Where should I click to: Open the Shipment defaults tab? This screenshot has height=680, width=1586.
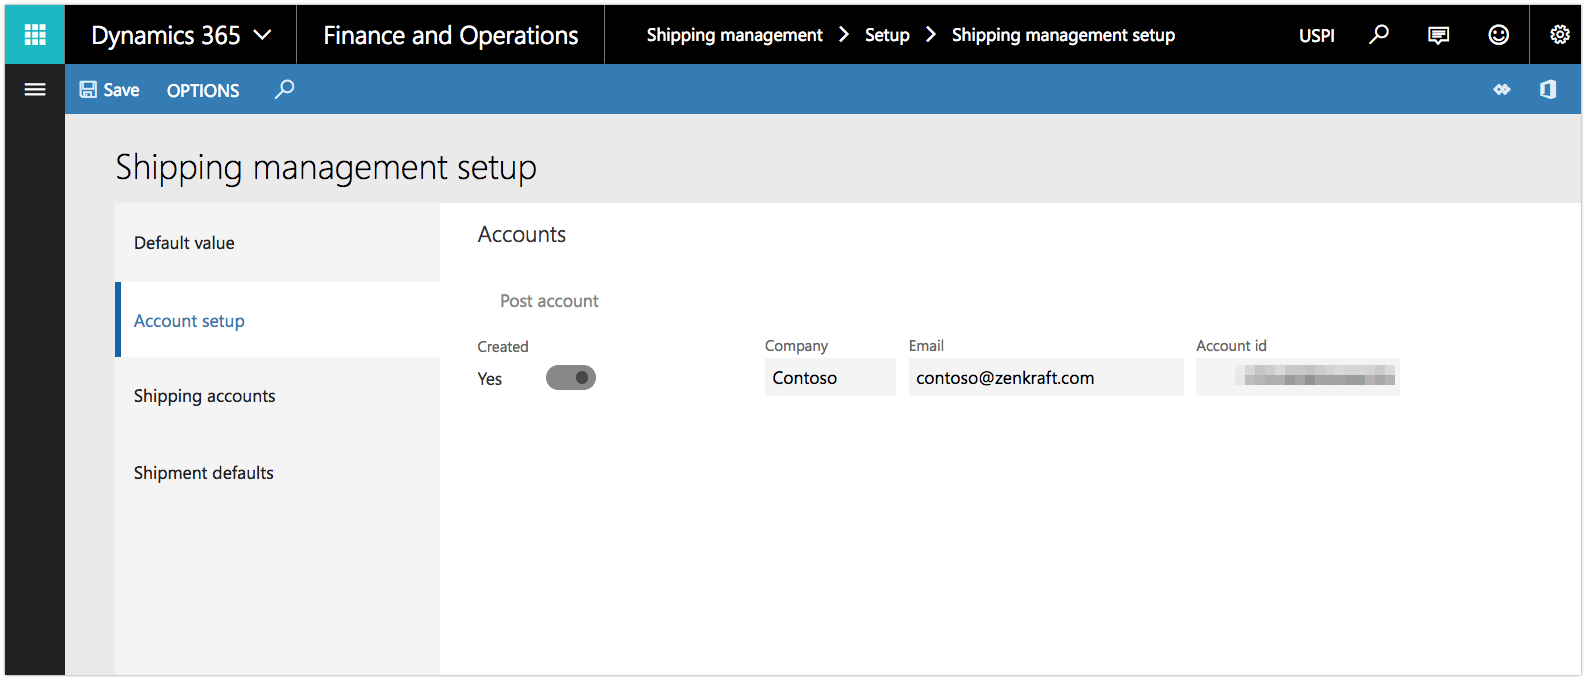pyautogui.click(x=203, y=473)
